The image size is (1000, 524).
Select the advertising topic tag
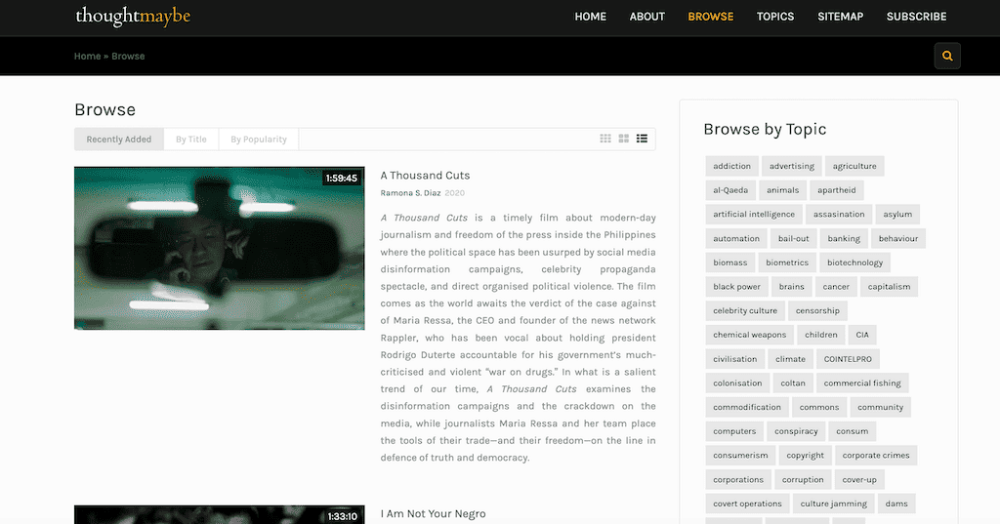point(791,166)
